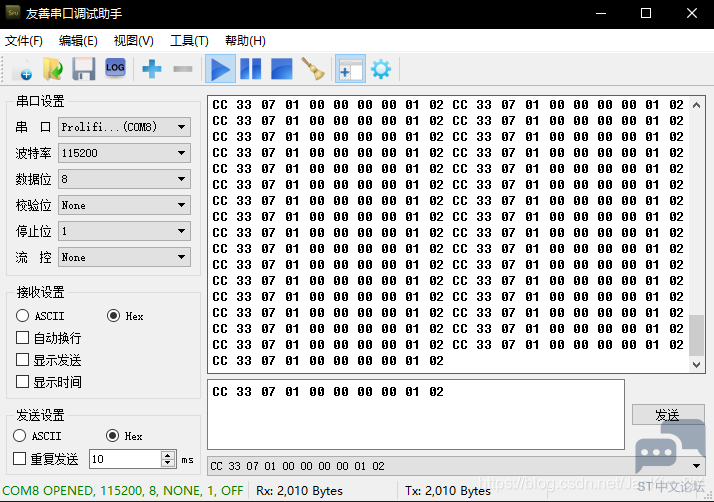This screenshot has height=502, width=714.
Task: Click the 发送 send button
Action: [668, 415]
